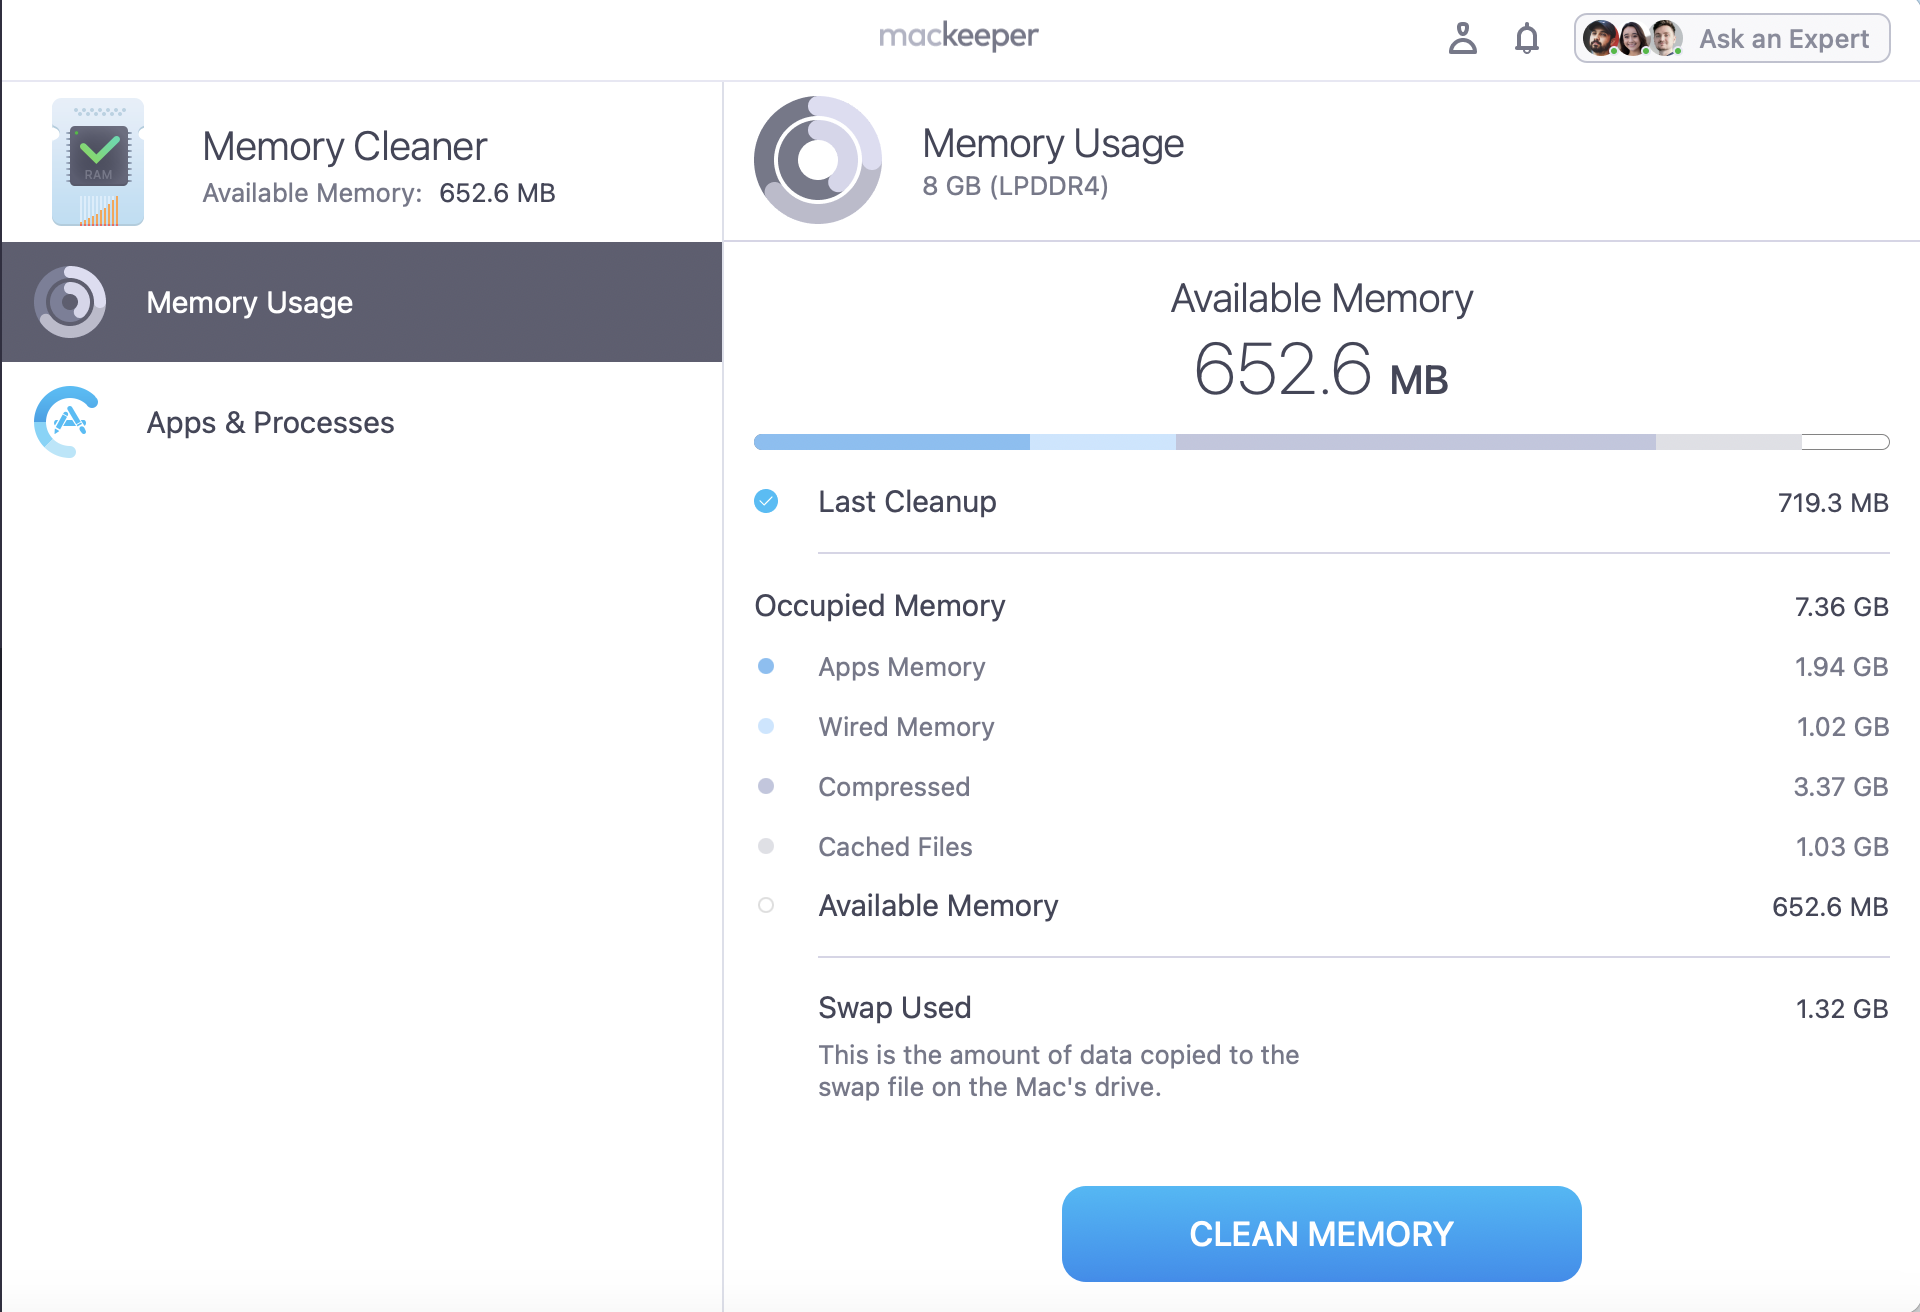Switch to the Memory Usage section
The width and height of the screenshot is (1920, 1312).
click(249, 301)
